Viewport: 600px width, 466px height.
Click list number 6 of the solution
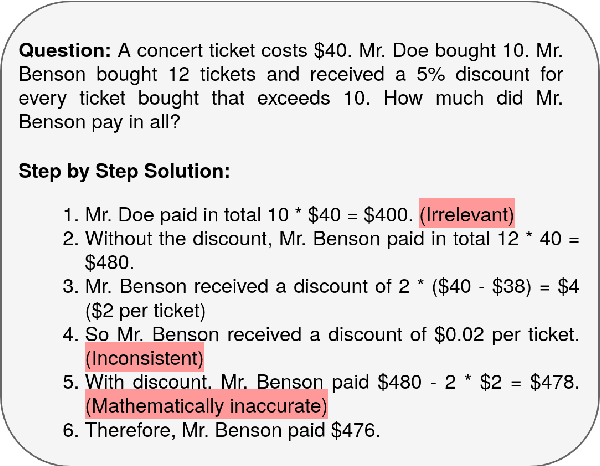[69, 430]
